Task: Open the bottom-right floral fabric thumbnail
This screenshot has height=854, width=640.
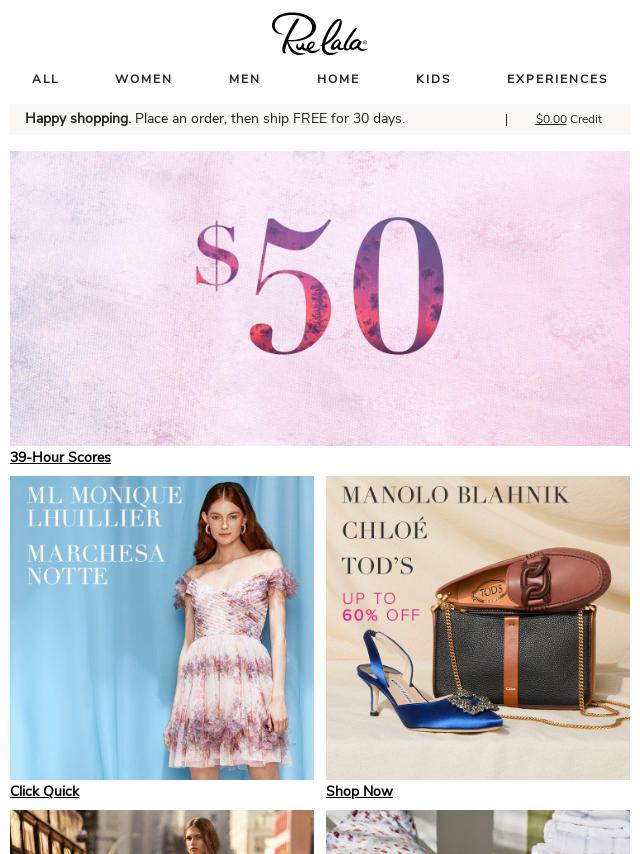Action: (478, 832)
